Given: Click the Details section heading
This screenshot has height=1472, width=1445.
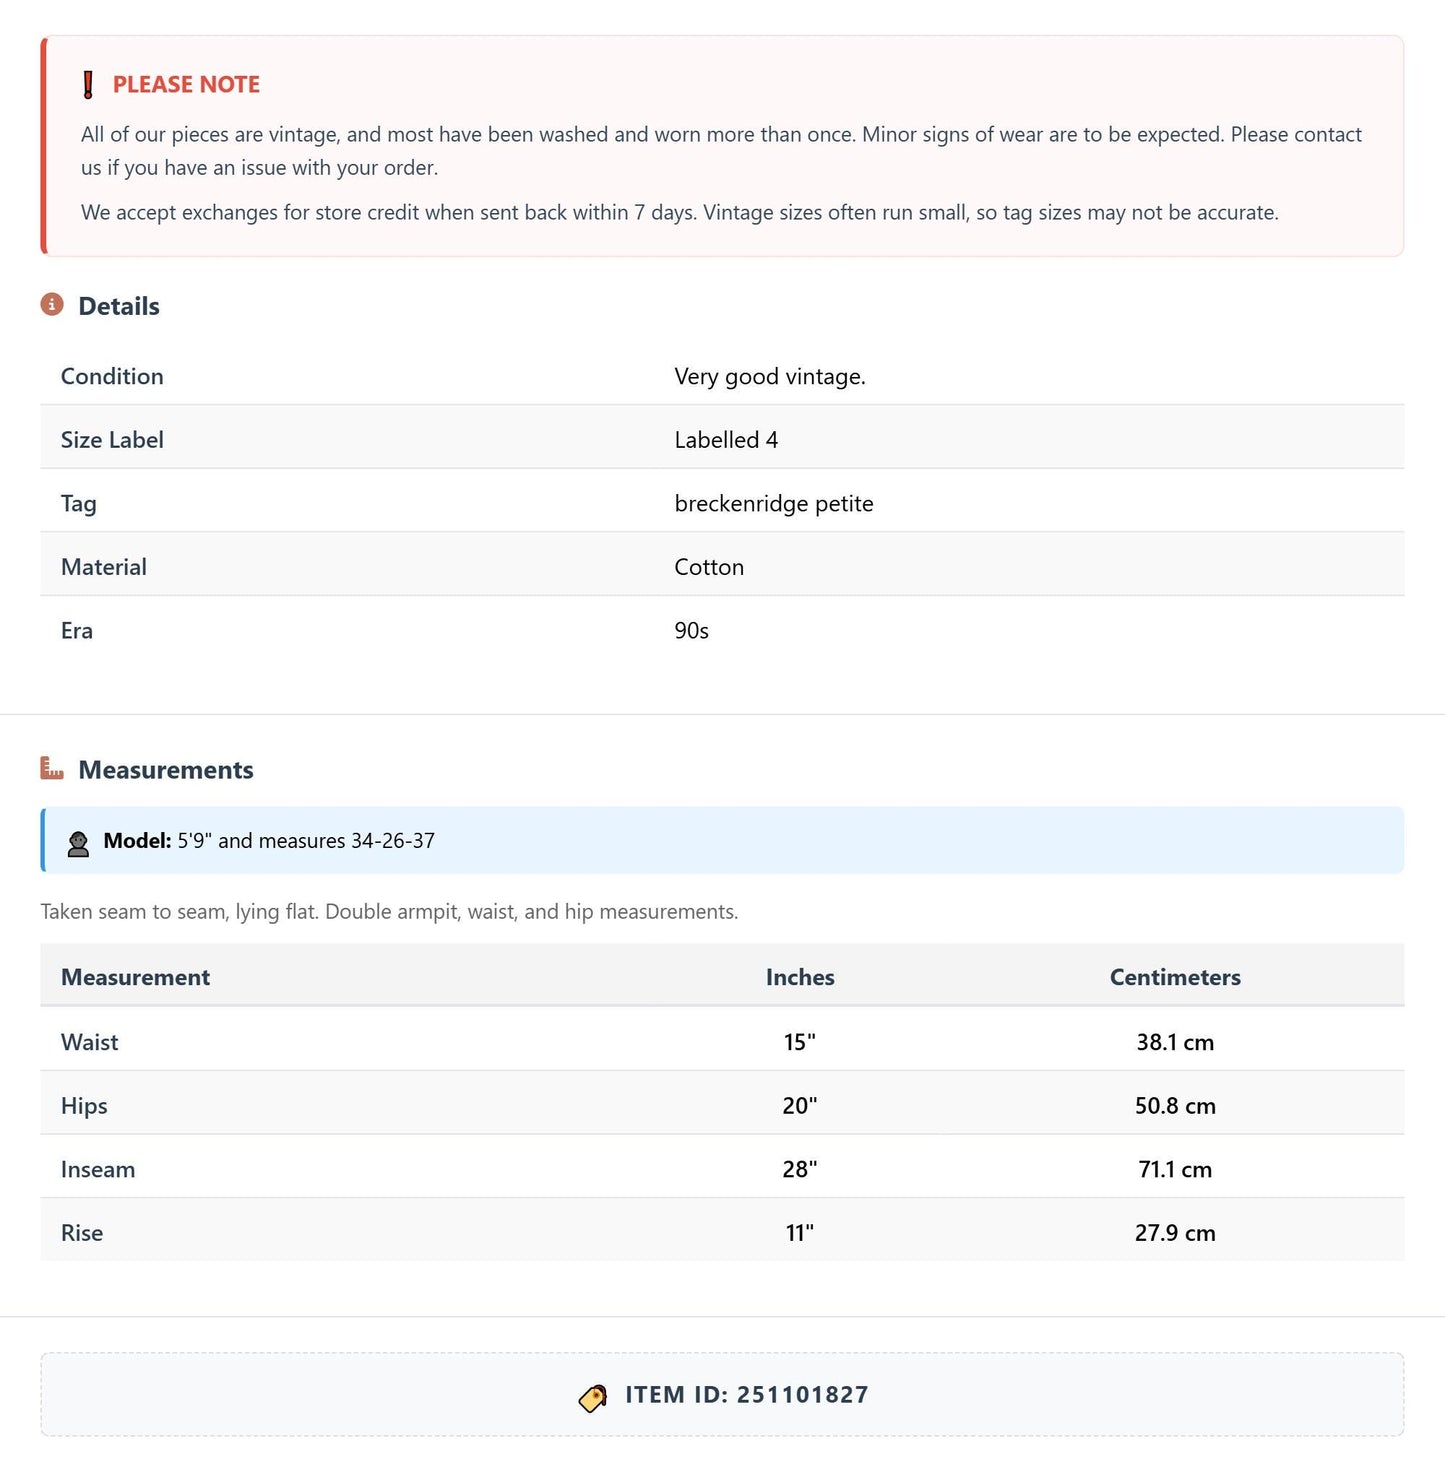Looking at the screenshot, I should (x=119, y=306).
